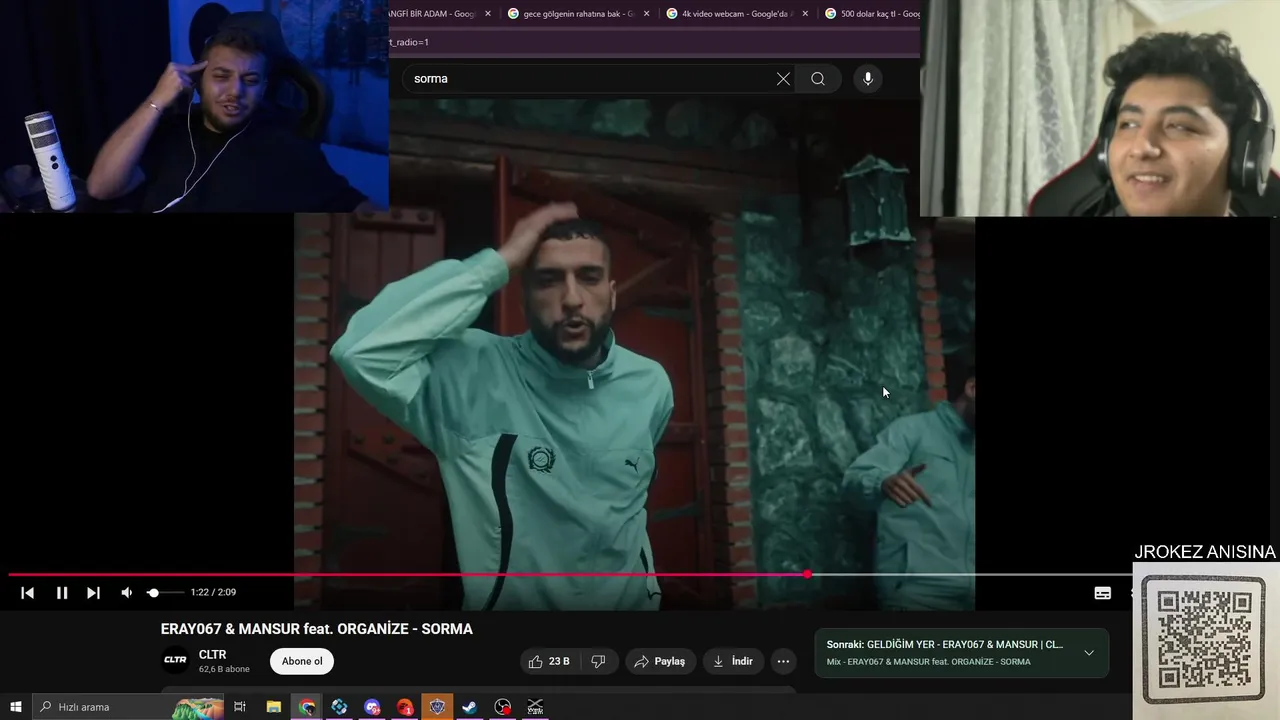Dislike the video with thumbs-down

pos(598,661)
